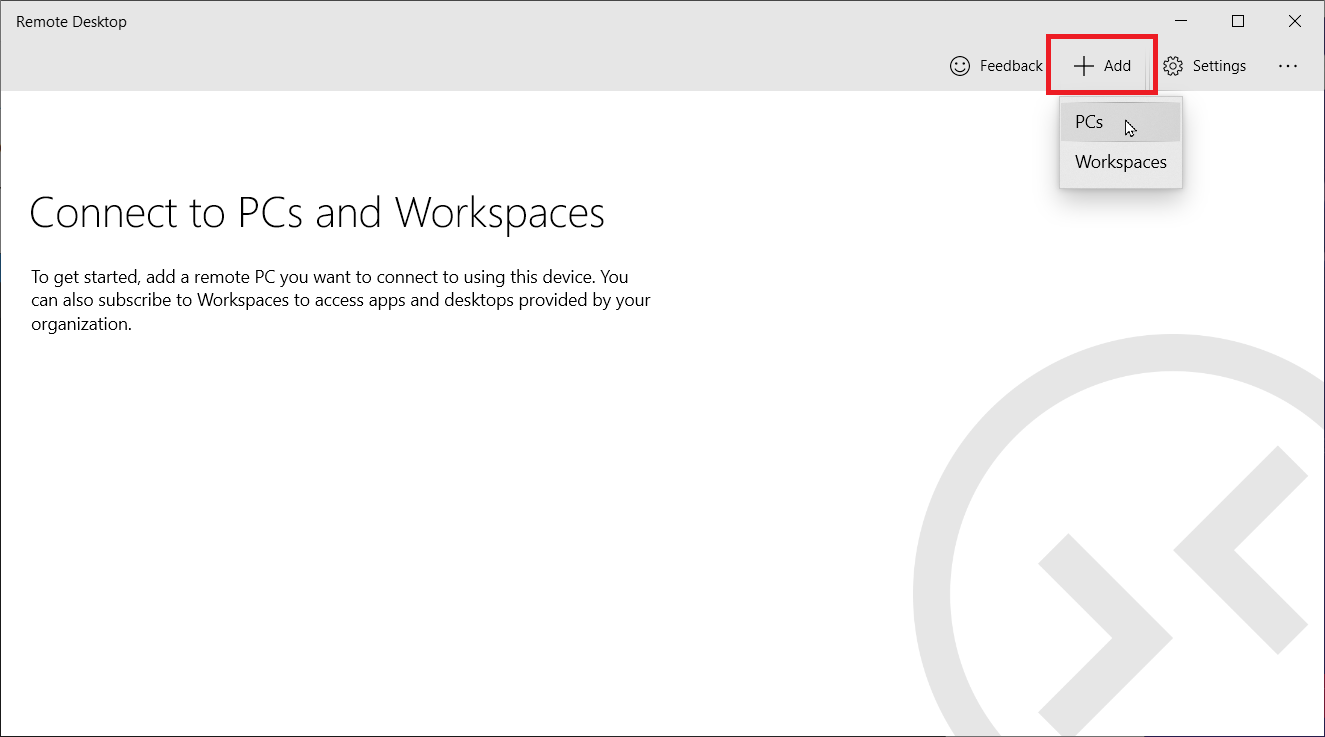Close the Remote Desktop window
This screenshot has width=1325, height=737.
[1295, 21]
